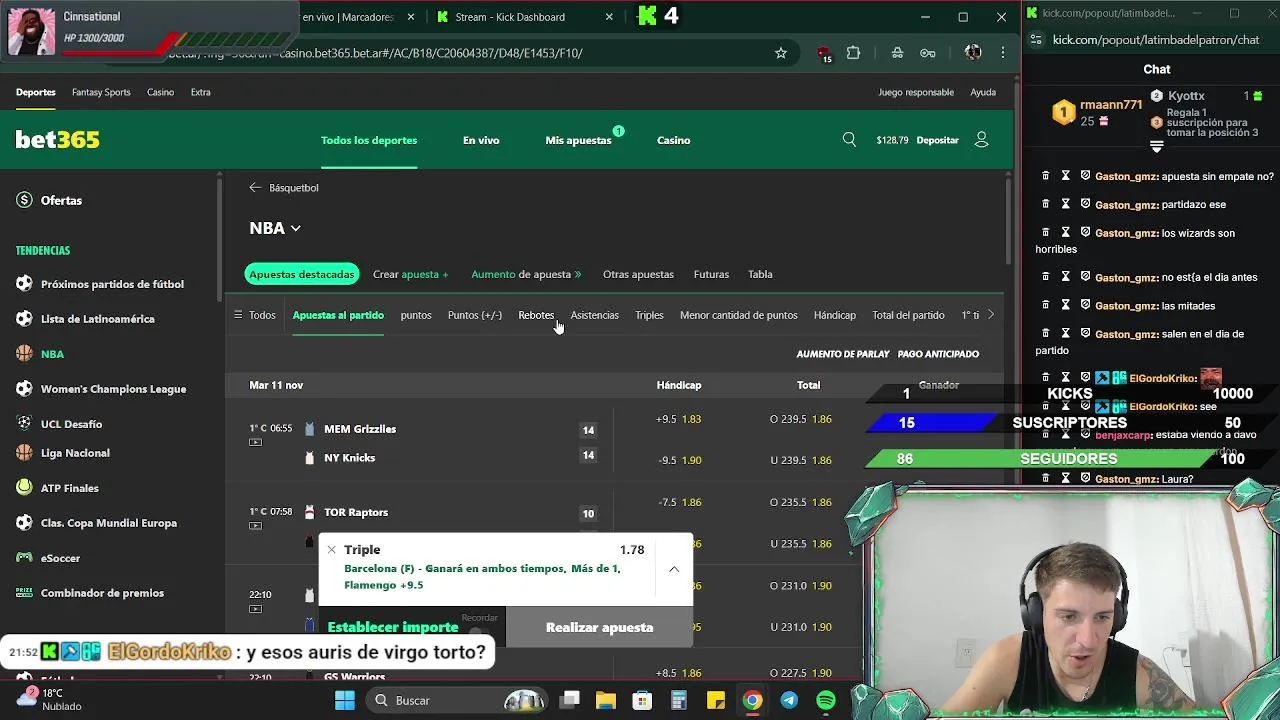This screenshot has width=1280, height=720.
Task: Click soccer ball icon beside Próximos partidos de fútbol
Action: pyautogui.click(x=24, y=284)
